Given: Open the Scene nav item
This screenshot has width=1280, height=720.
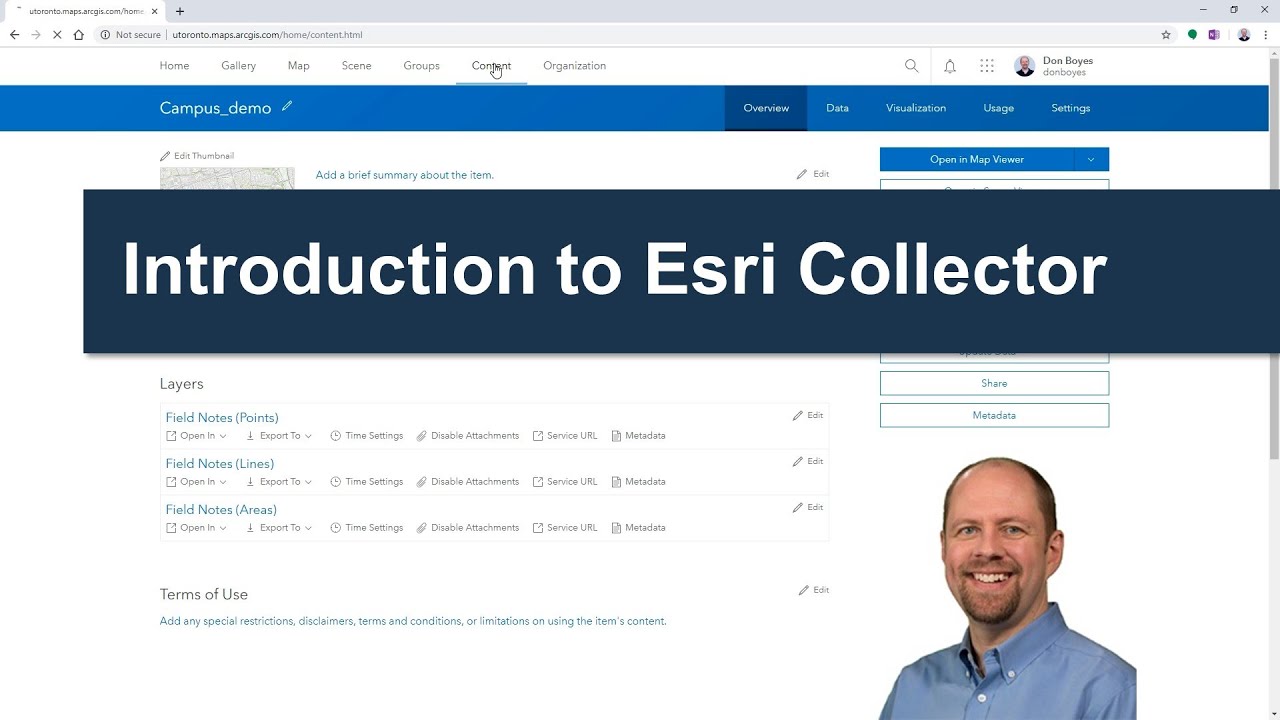Looking at the screenshot, I should [x=356, y=66].
